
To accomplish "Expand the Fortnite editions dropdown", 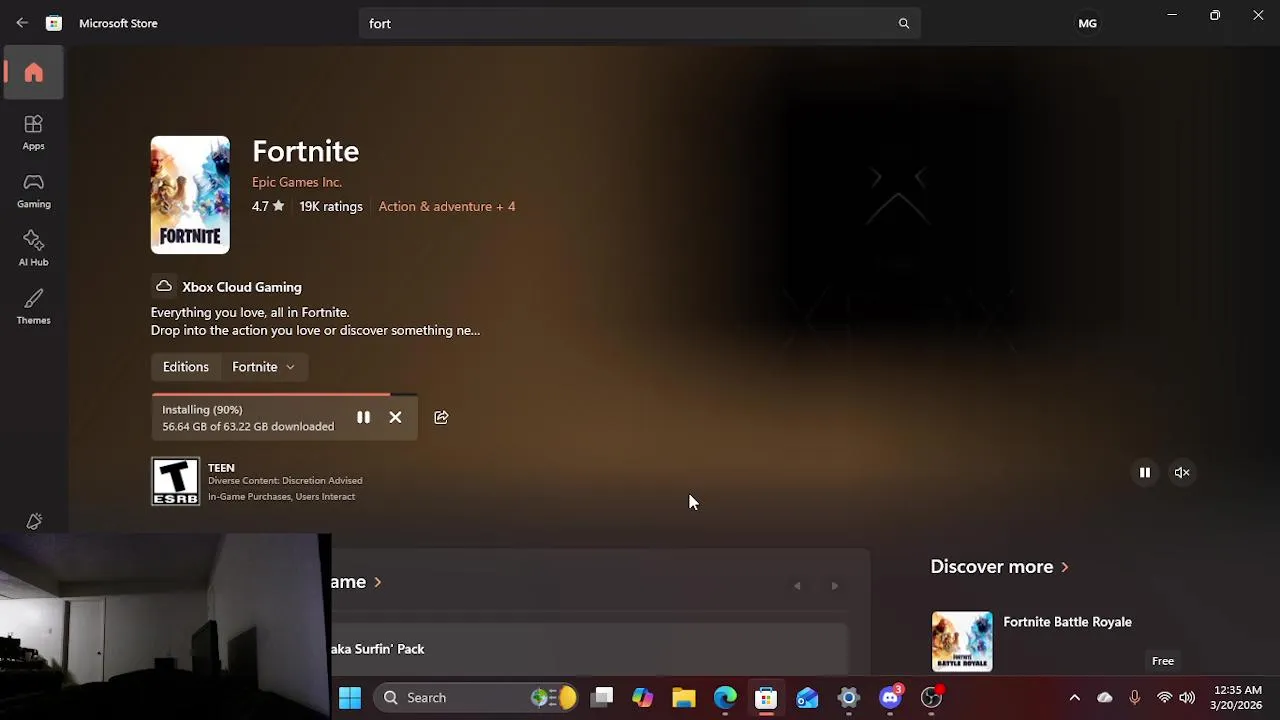I will coord(263,367).
